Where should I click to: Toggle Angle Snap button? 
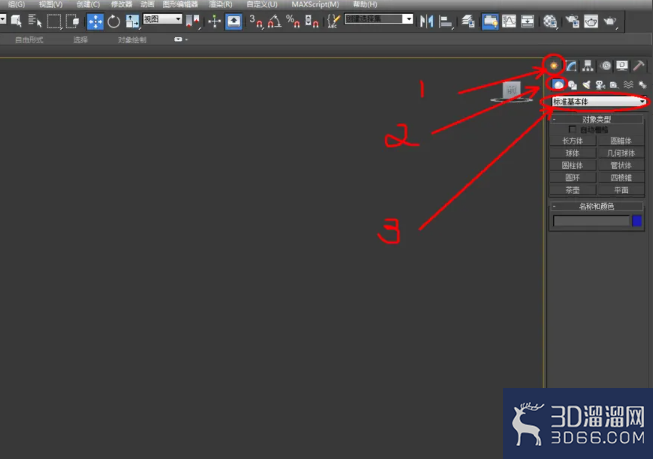(274, 21)
